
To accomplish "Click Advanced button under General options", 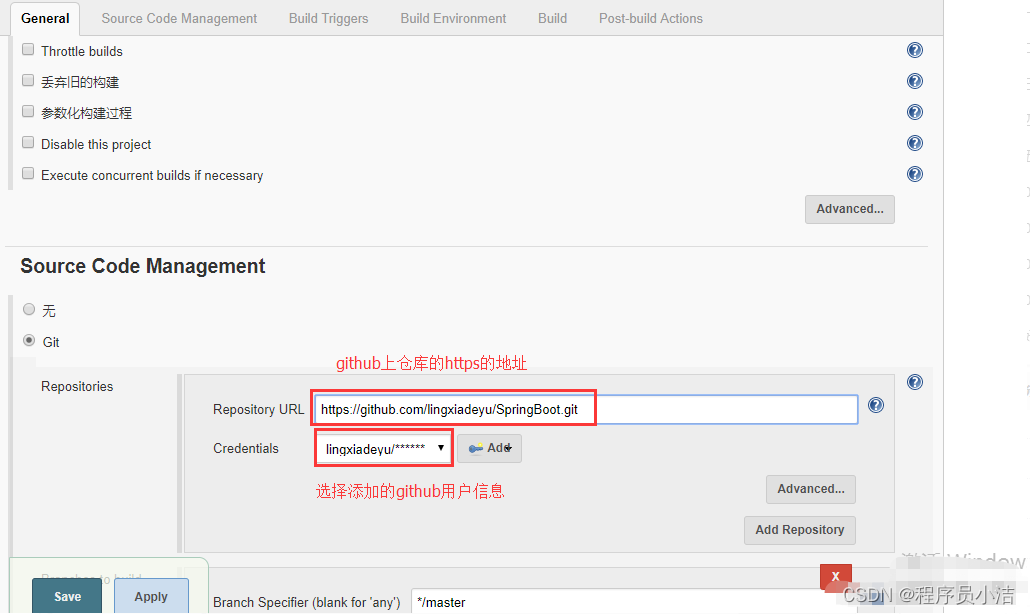I will (x=849, y=209).
